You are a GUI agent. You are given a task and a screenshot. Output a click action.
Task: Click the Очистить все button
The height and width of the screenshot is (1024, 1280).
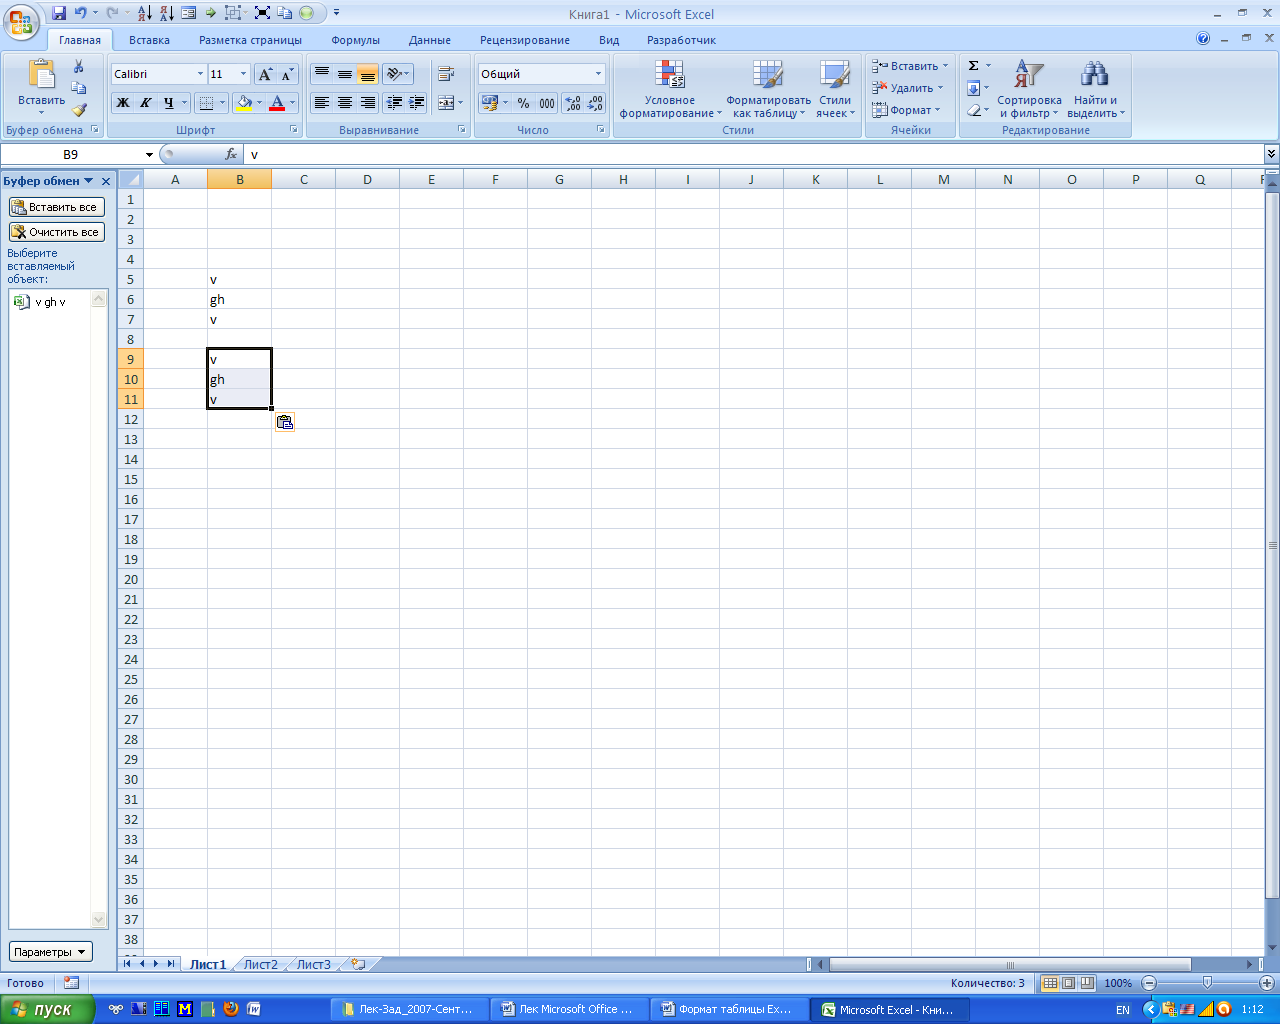pos(57,232)
